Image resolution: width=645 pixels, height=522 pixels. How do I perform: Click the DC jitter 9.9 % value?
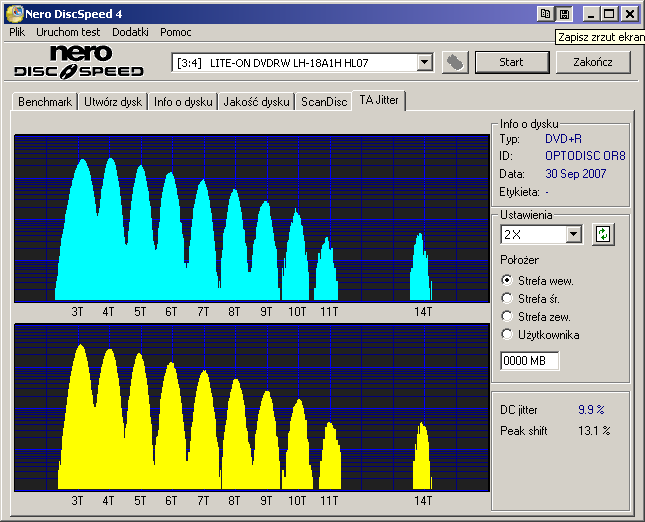click(x=591, y=410)
